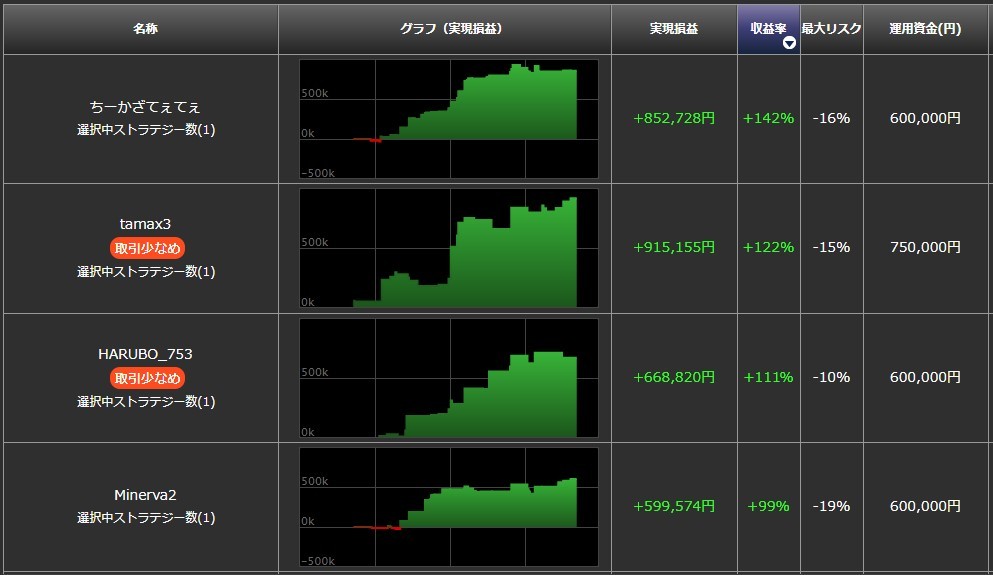The height and width of the screenshot is (575, 993).
Task: Expand 選択中ストラテジー数(1) under Minerva2
Action: (x=146, y=518)
